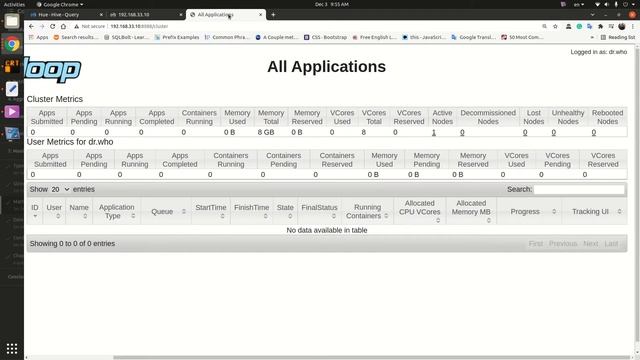Sort table by FinalStatus column
640x360 pixels.
coord(320,211)
